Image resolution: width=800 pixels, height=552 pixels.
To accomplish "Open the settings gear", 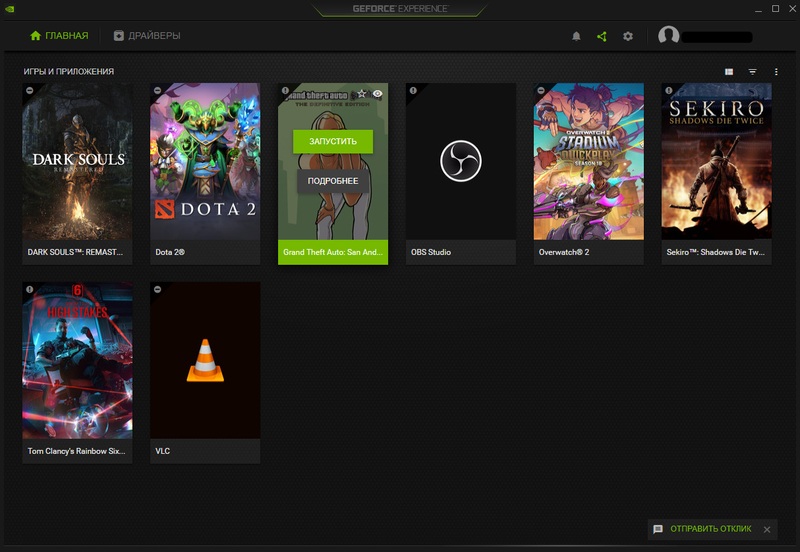I will tap(628, 36).
